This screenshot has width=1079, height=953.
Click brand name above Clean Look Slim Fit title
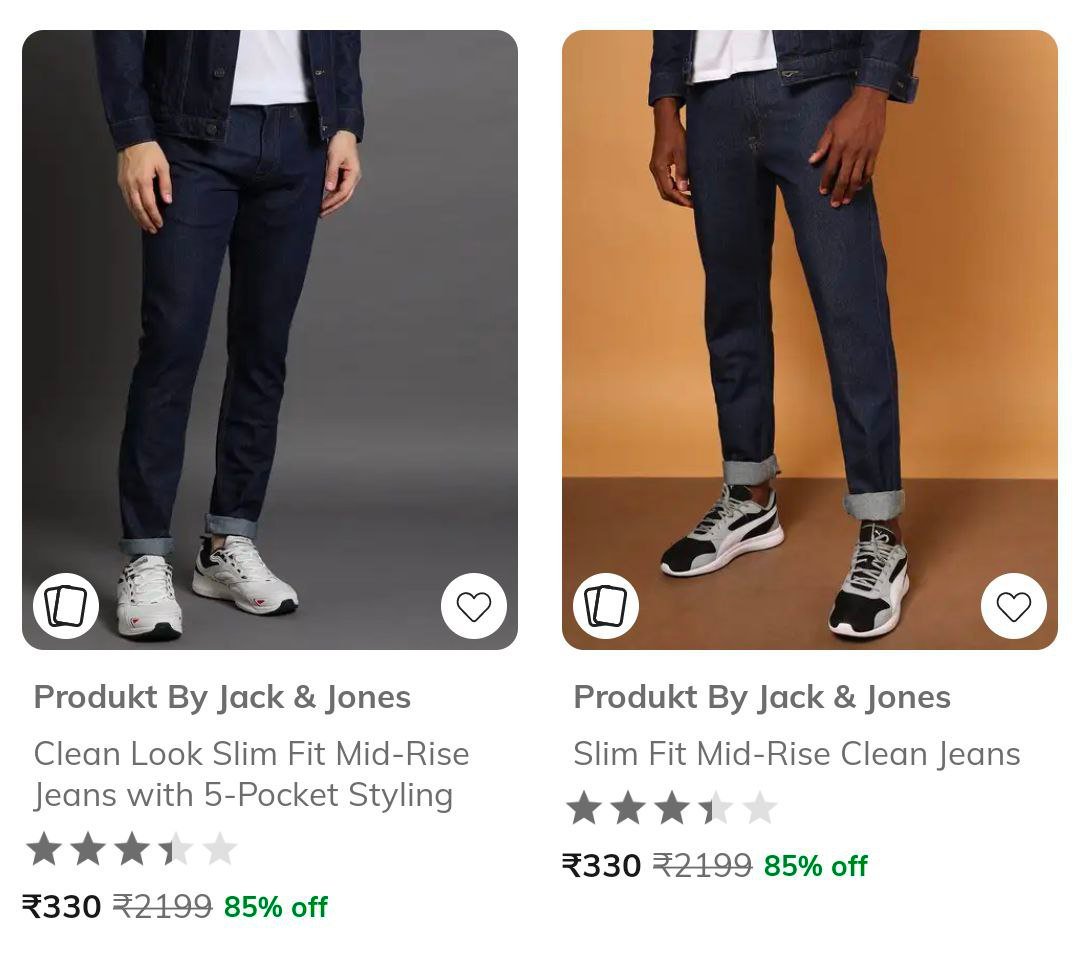point(222,697)
